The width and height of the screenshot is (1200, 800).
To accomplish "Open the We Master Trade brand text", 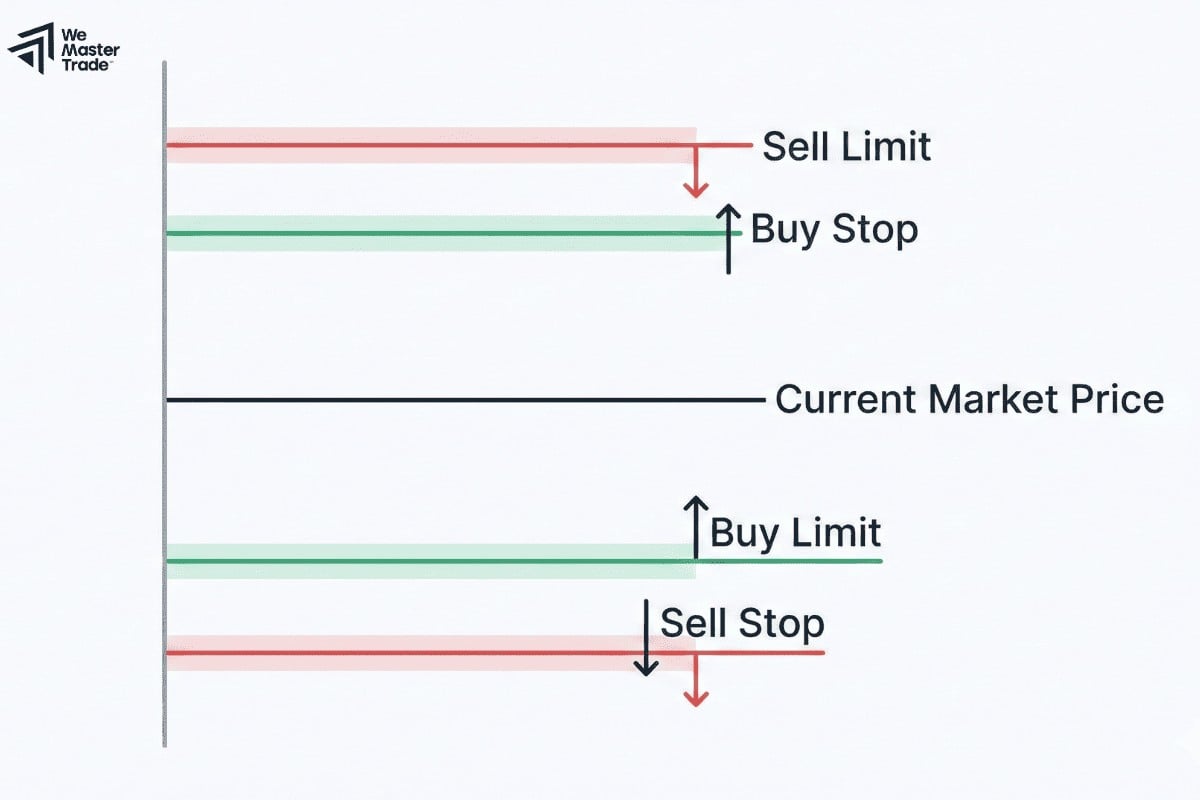I will 88,47.
